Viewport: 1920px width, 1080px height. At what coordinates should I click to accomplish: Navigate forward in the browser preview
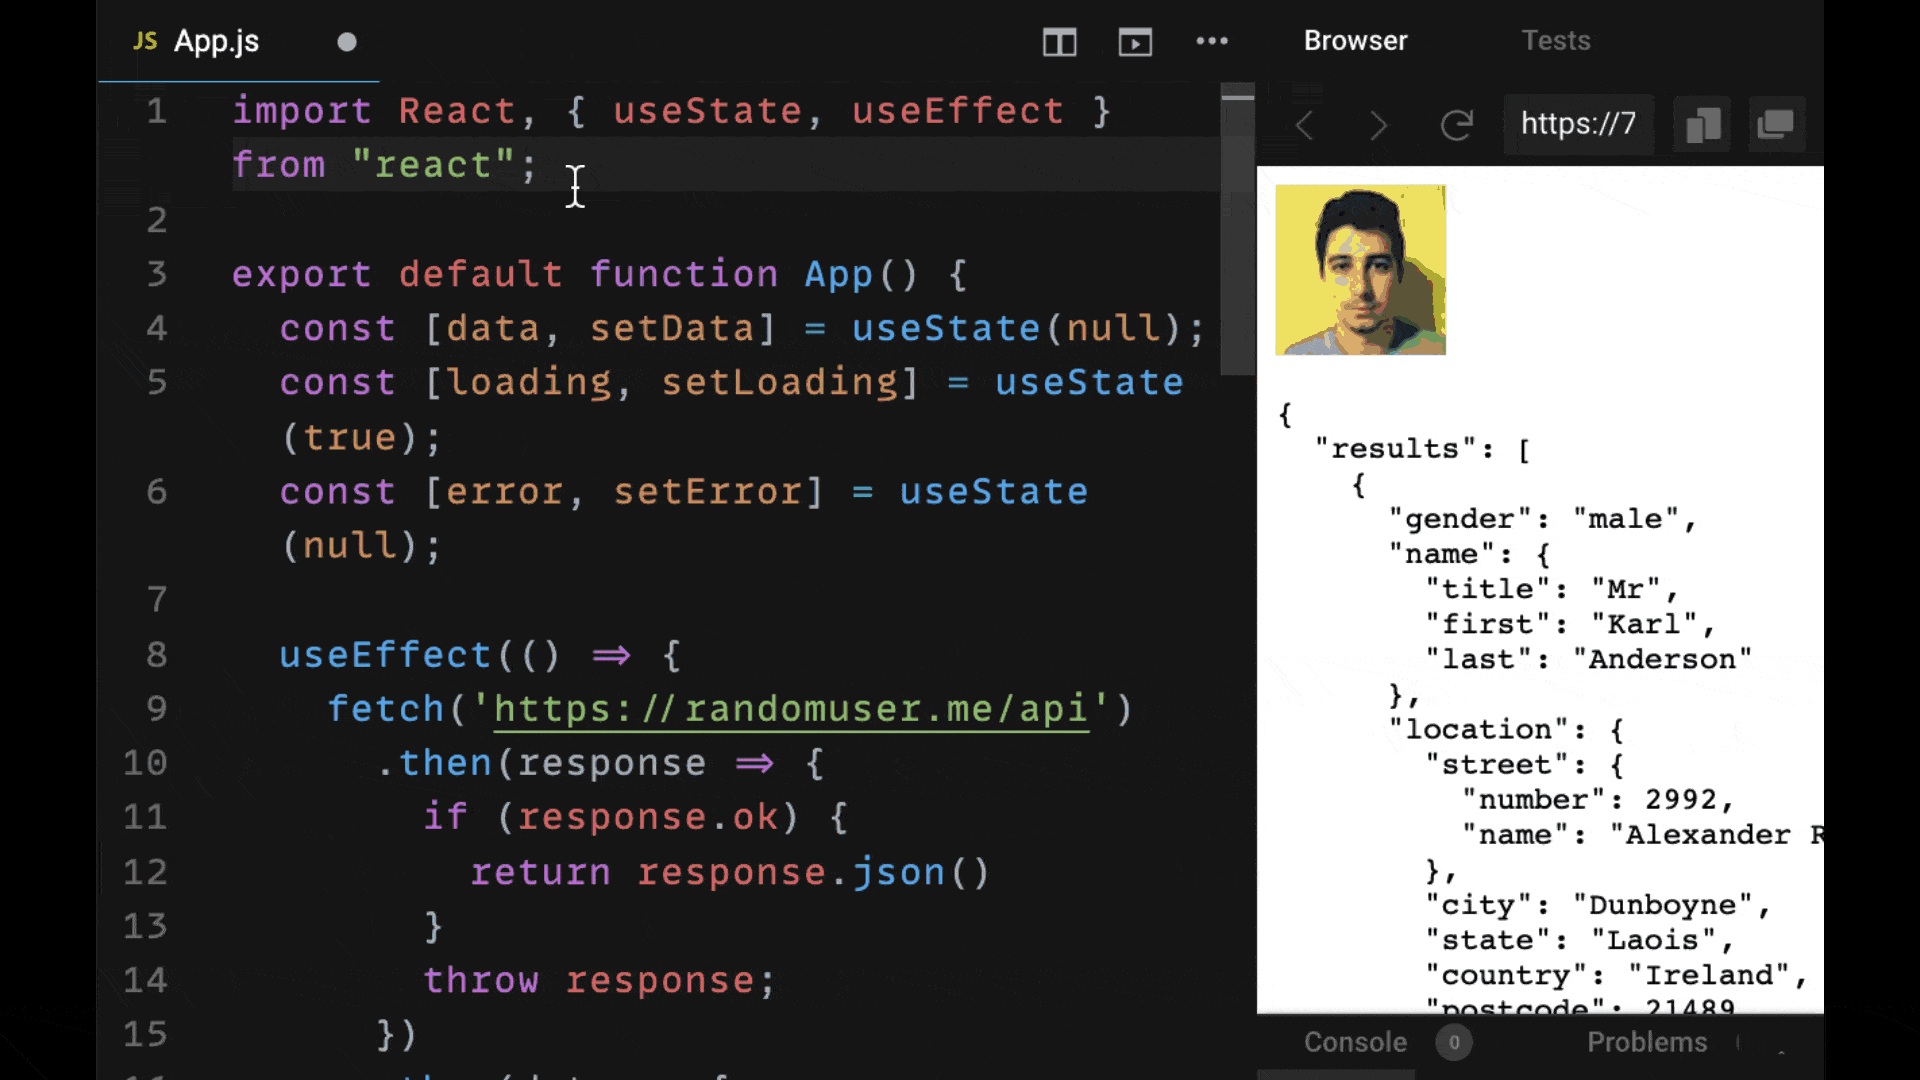tap(1378, 124)
